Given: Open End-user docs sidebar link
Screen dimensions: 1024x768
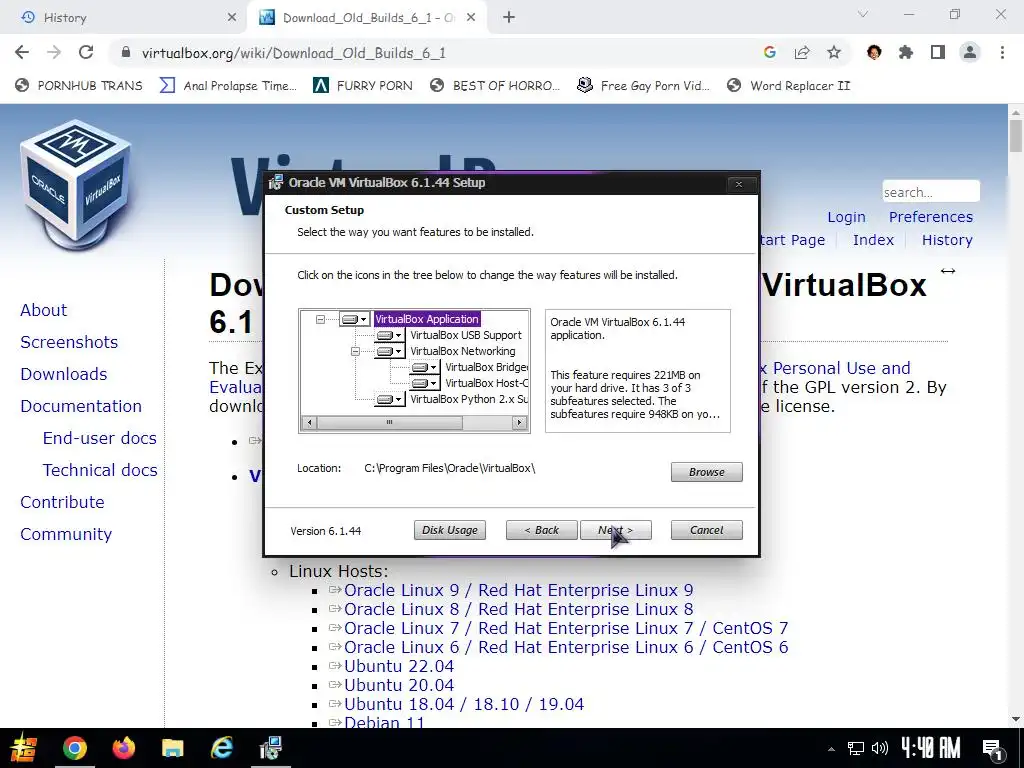Looking at the screenshot, I should (x=100, y=438).
